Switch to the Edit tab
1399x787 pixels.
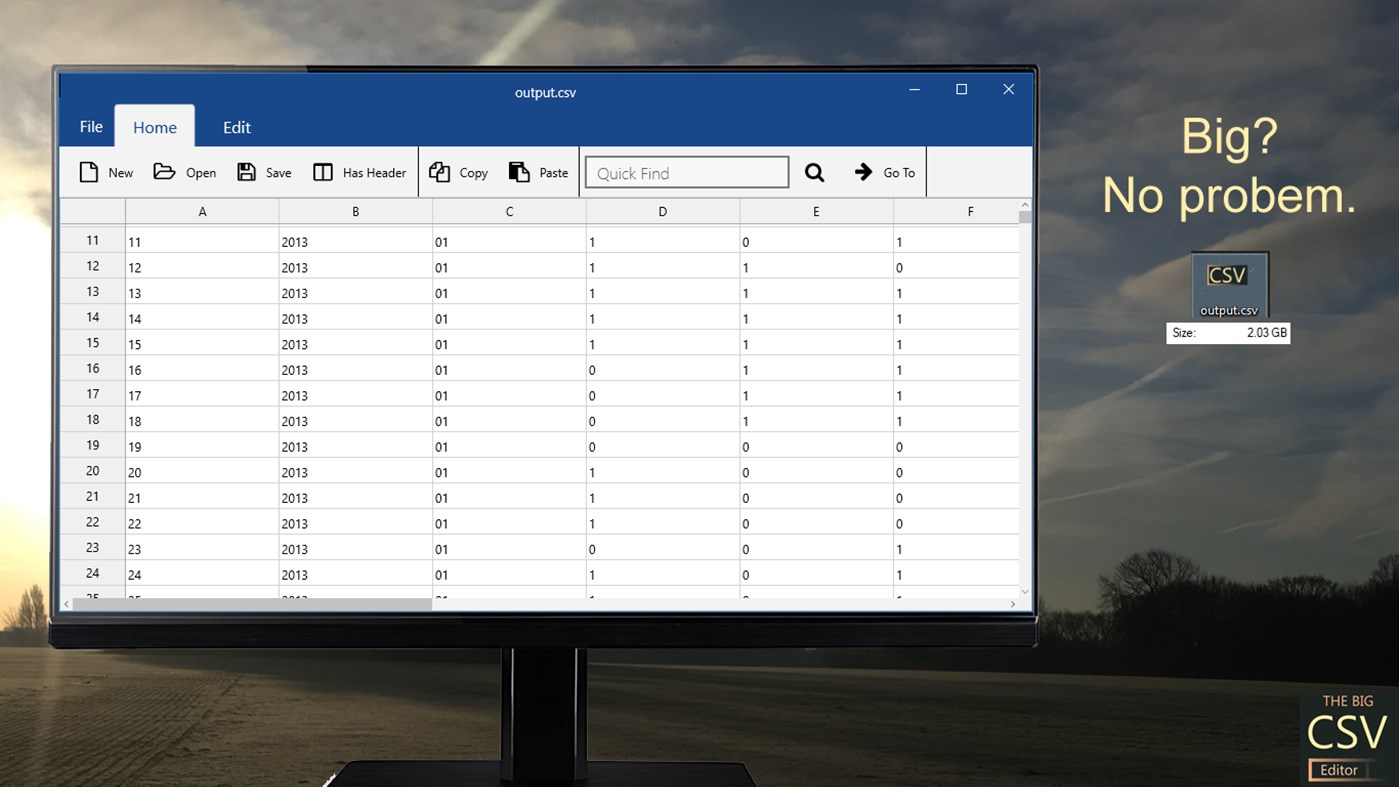(236, 127)
